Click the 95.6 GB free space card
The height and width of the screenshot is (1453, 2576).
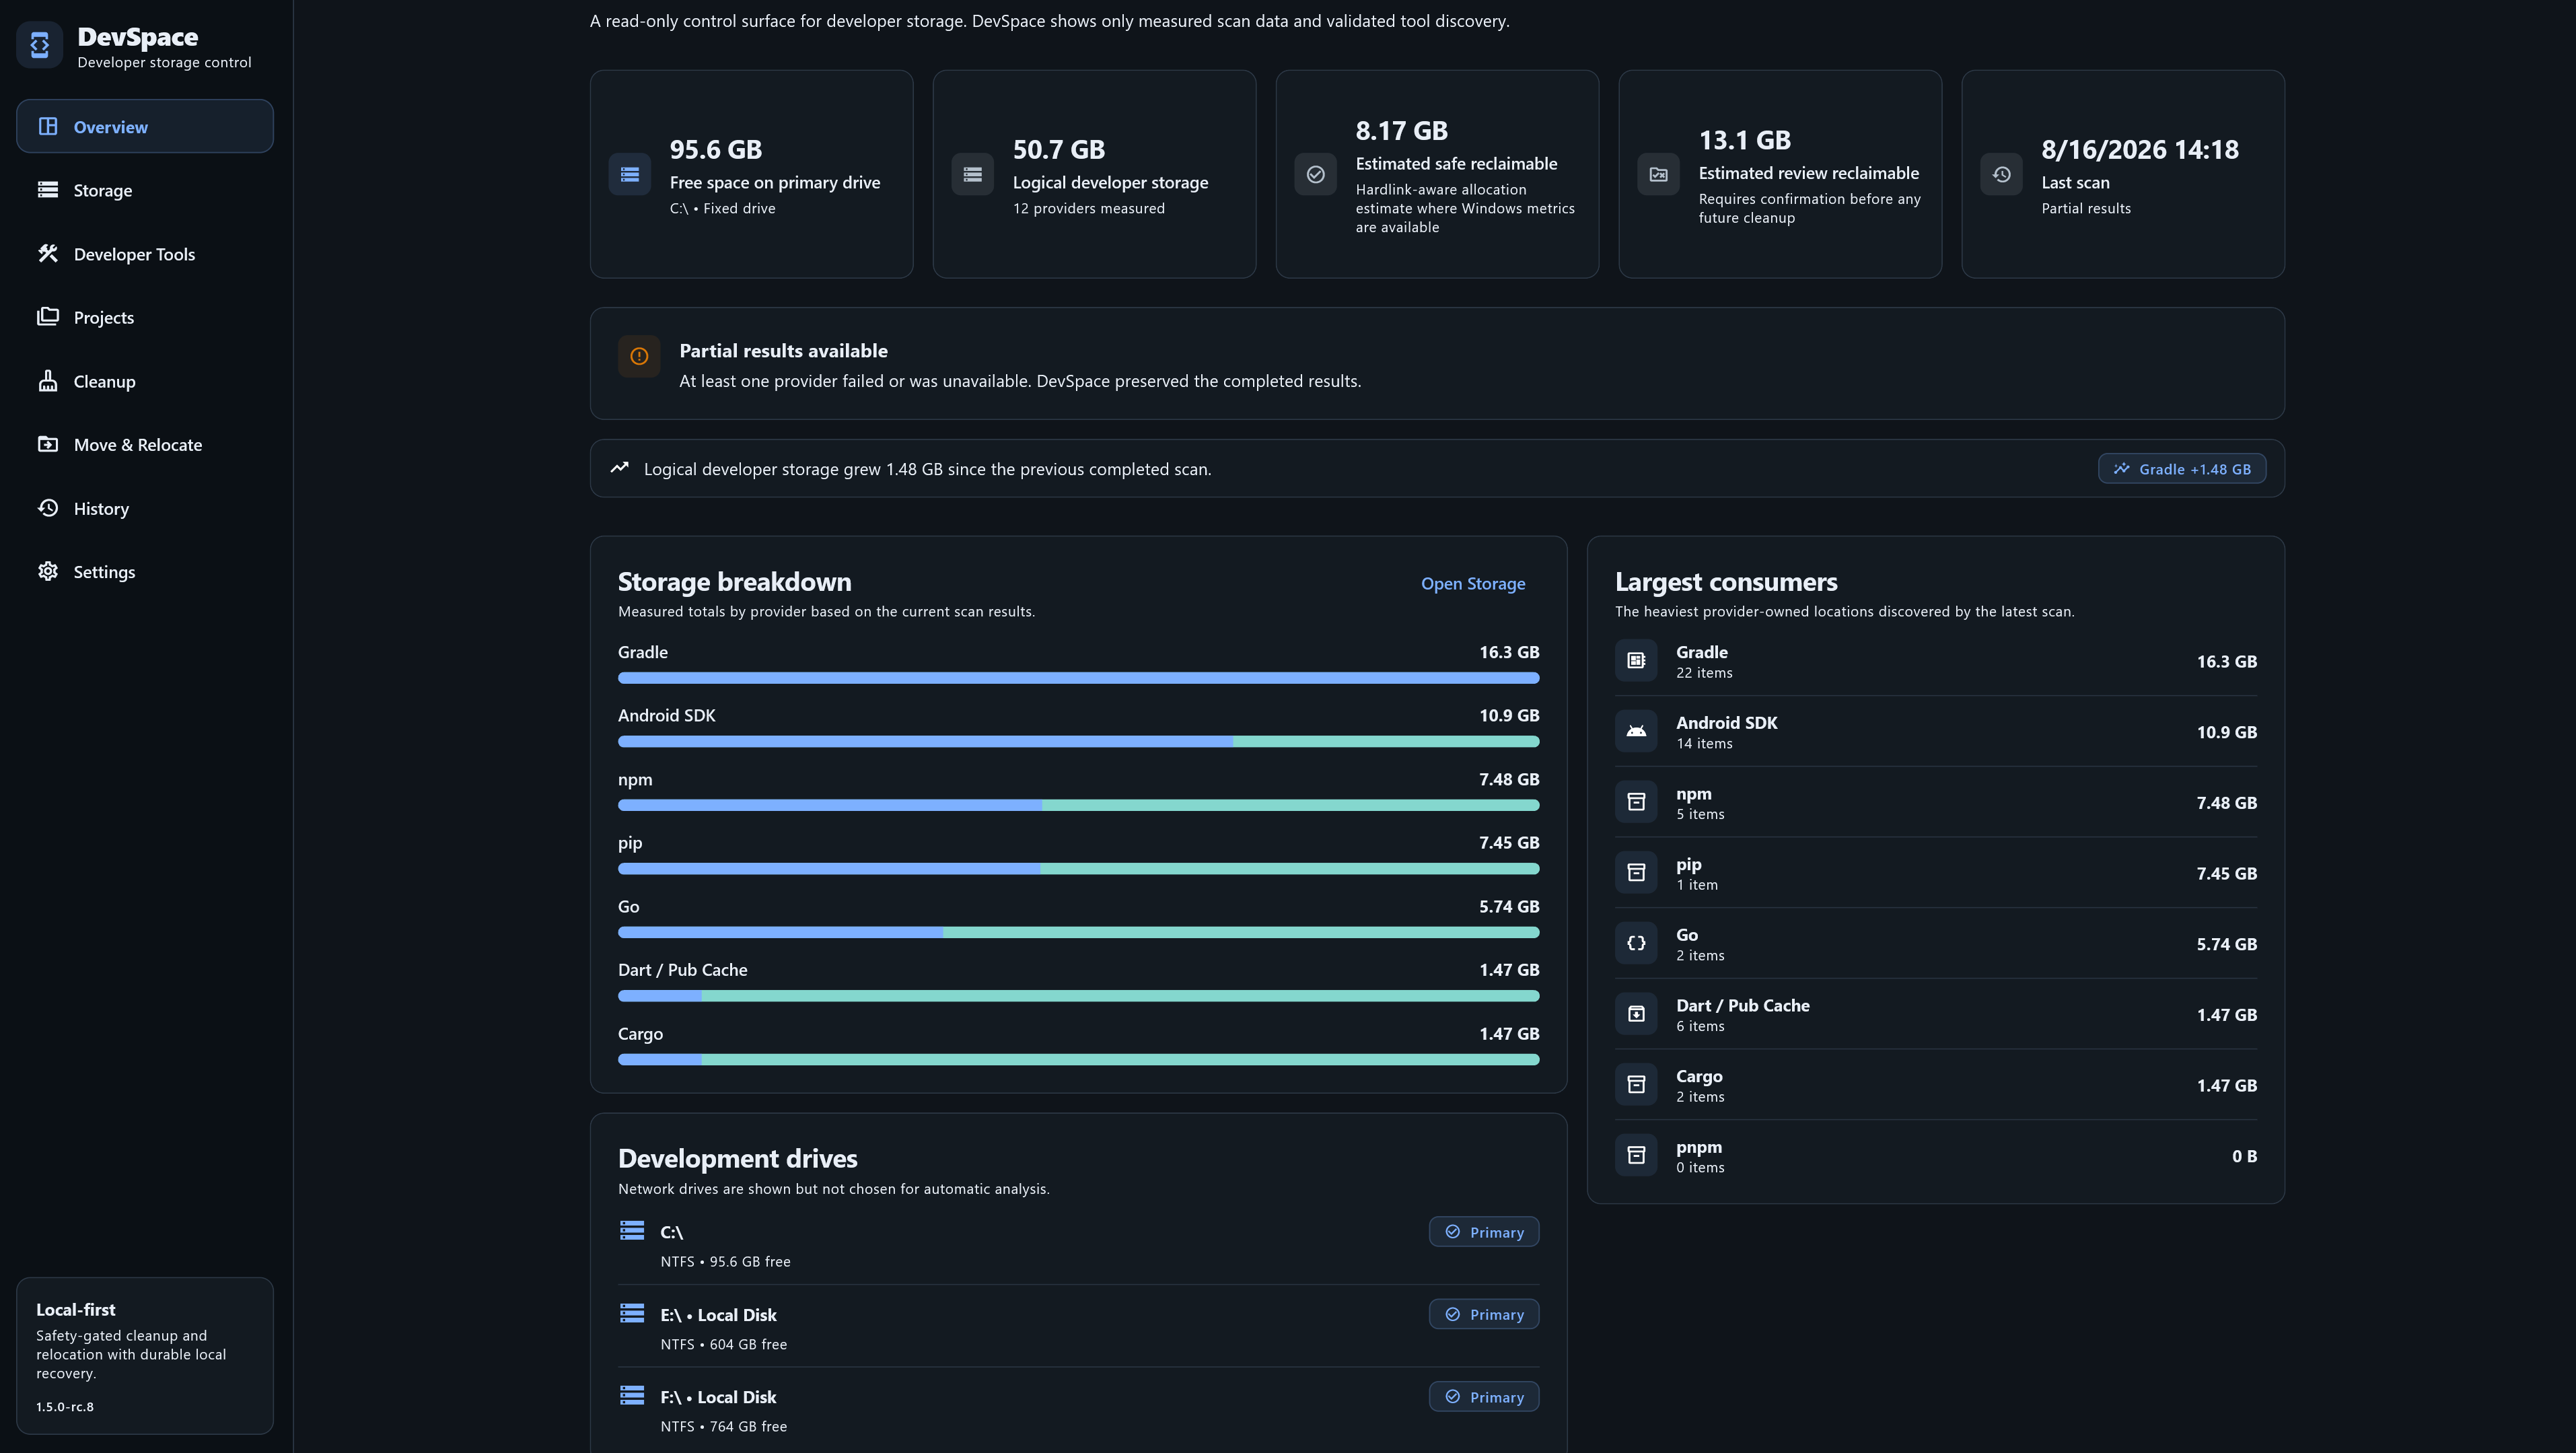pos(751,174)
